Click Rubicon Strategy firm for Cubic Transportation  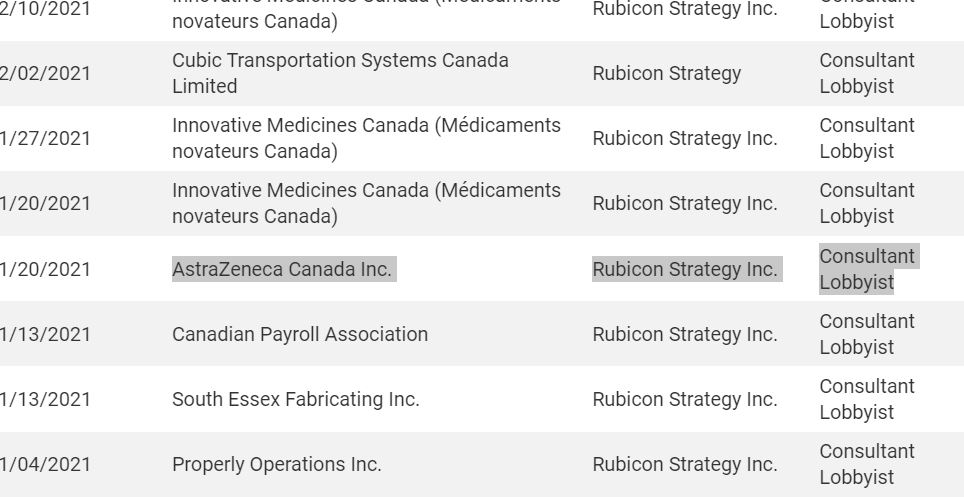[666, 73]
